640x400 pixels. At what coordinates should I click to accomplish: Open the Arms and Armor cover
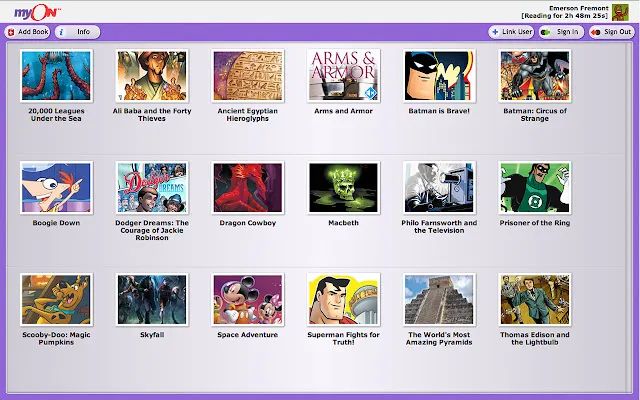click(343, 76)
